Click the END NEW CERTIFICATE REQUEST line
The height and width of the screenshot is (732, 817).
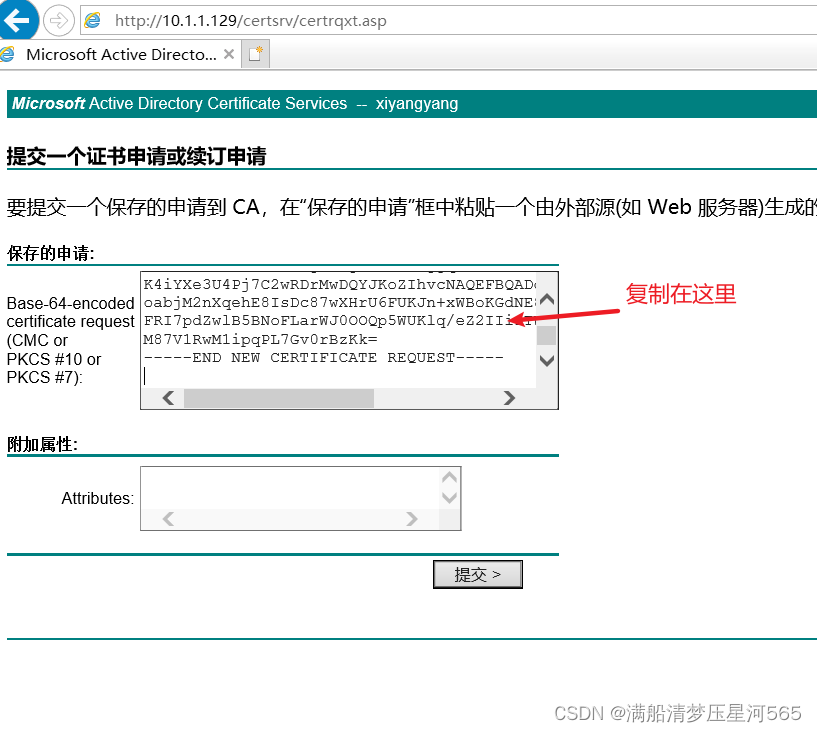click(324, 357)
